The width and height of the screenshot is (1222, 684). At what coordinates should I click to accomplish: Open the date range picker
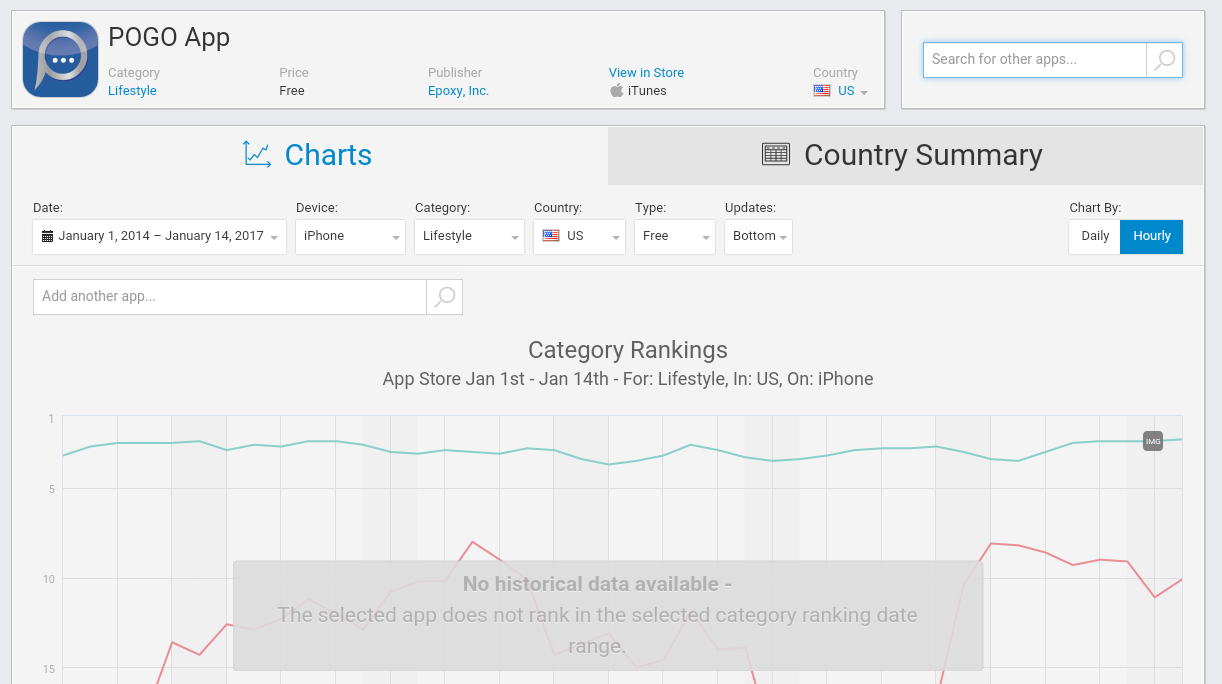point(160,237)
